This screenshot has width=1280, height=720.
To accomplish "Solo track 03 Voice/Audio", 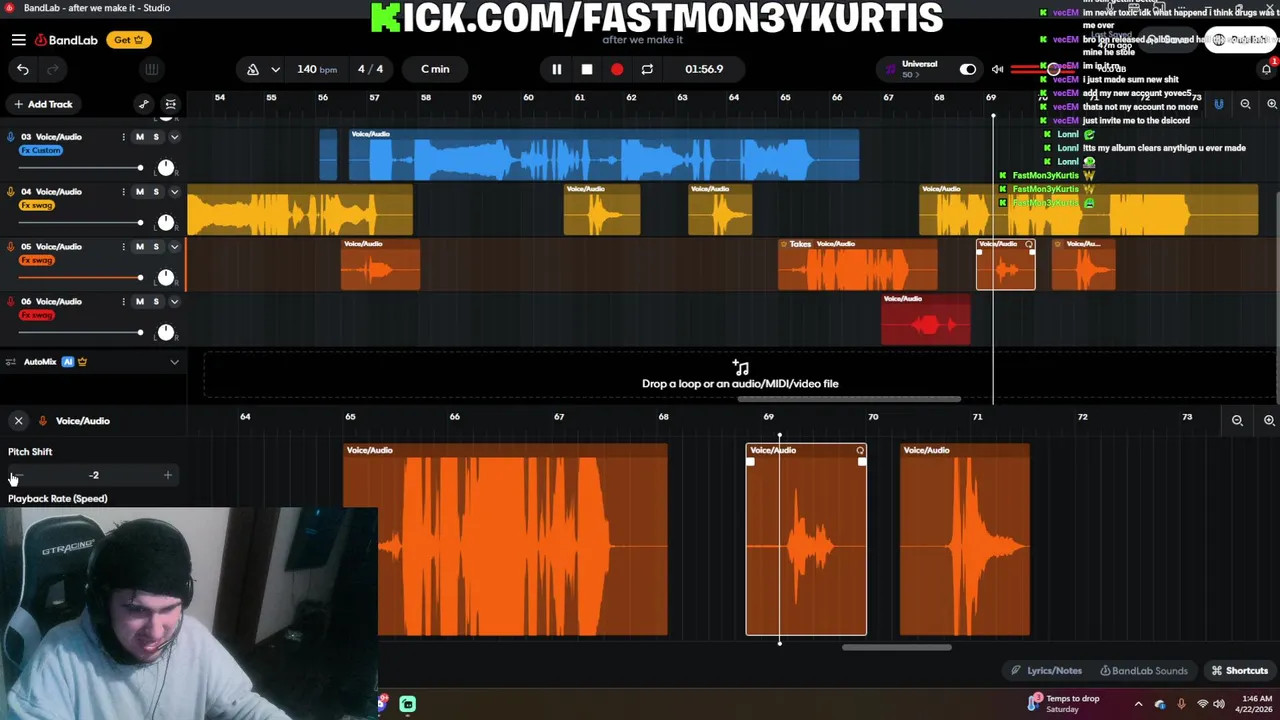I will coord(156,137).
